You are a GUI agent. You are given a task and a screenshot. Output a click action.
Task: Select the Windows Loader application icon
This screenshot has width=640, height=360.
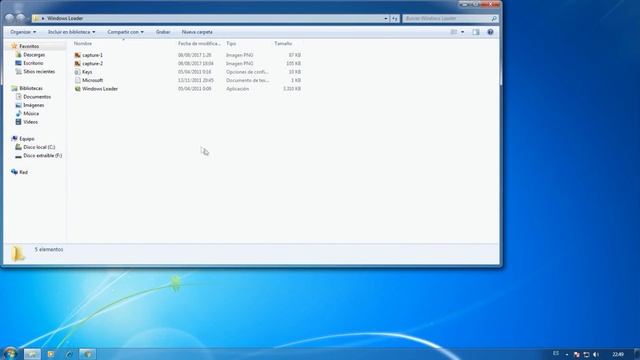[78, 89]
